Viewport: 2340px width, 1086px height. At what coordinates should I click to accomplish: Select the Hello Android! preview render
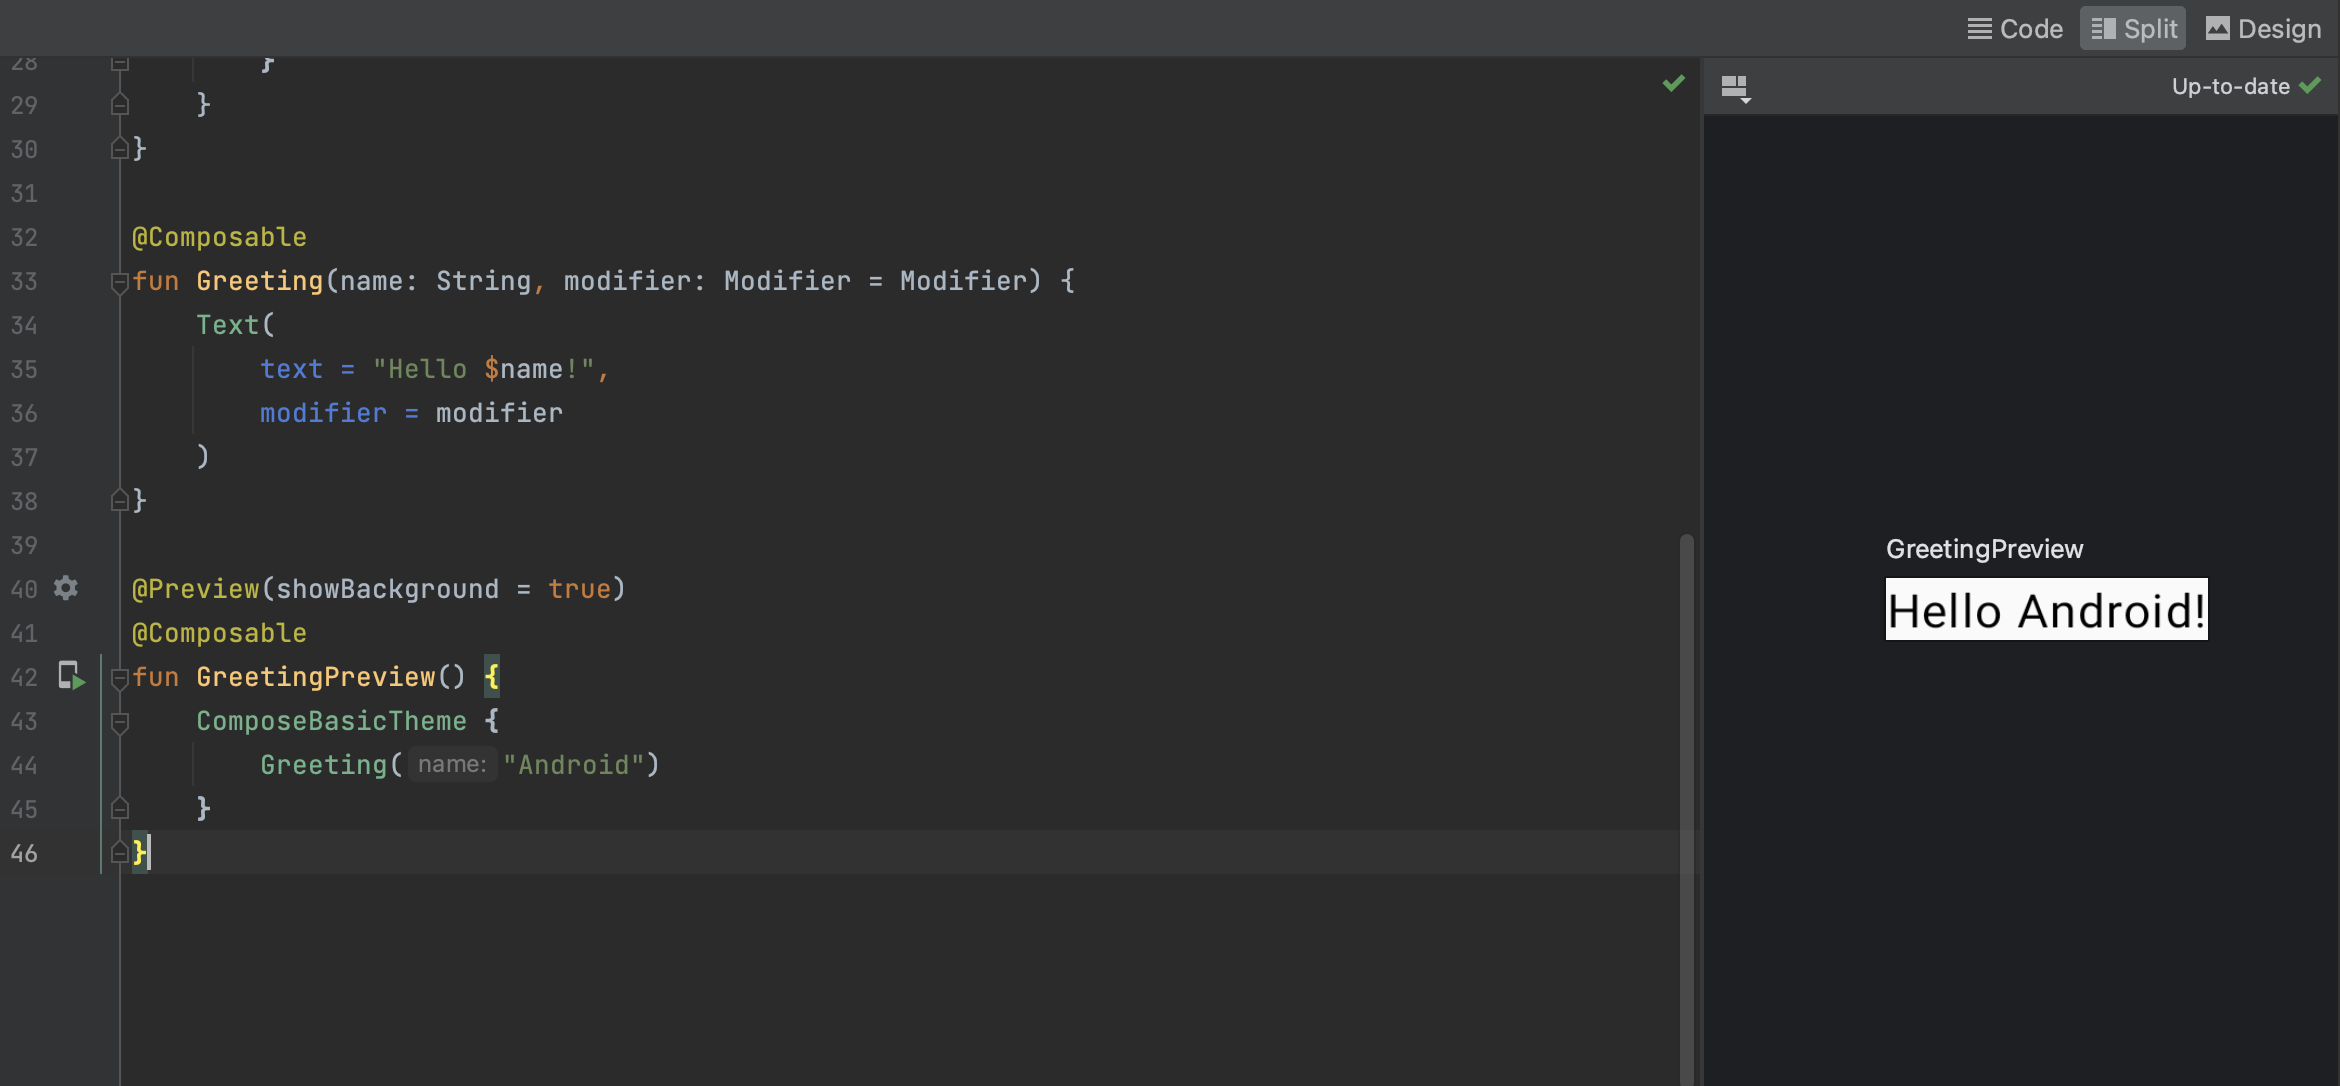coord(2046,610)
